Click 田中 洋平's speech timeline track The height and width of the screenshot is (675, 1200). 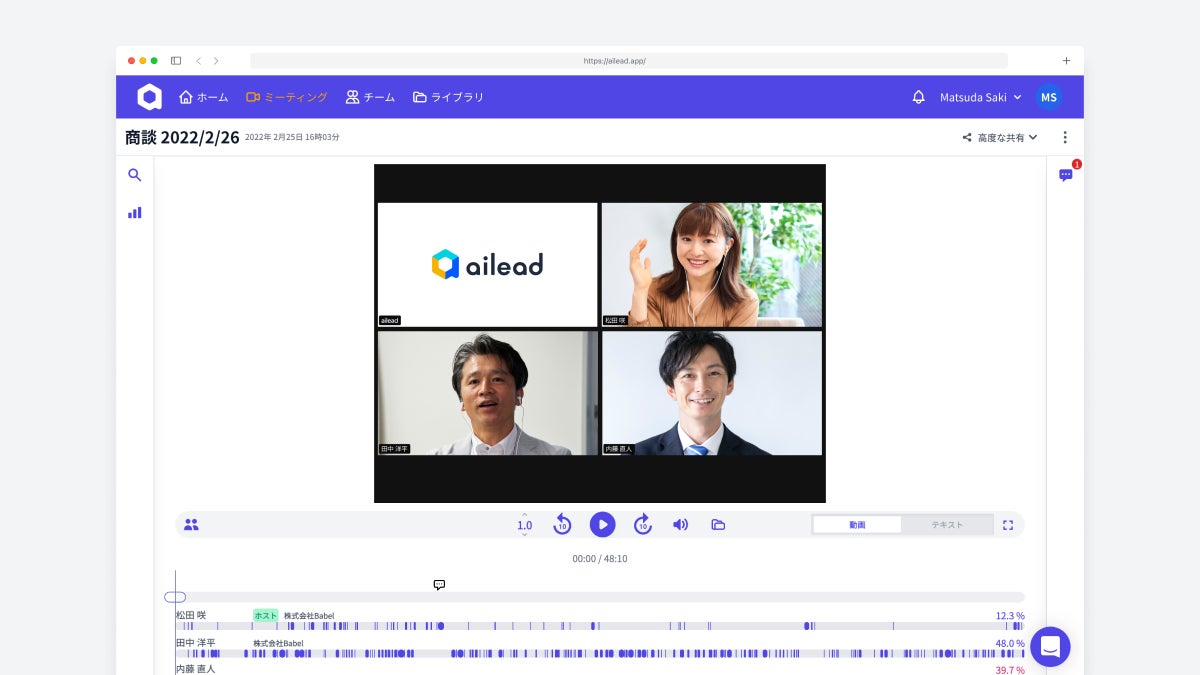[x=600, y=653]
